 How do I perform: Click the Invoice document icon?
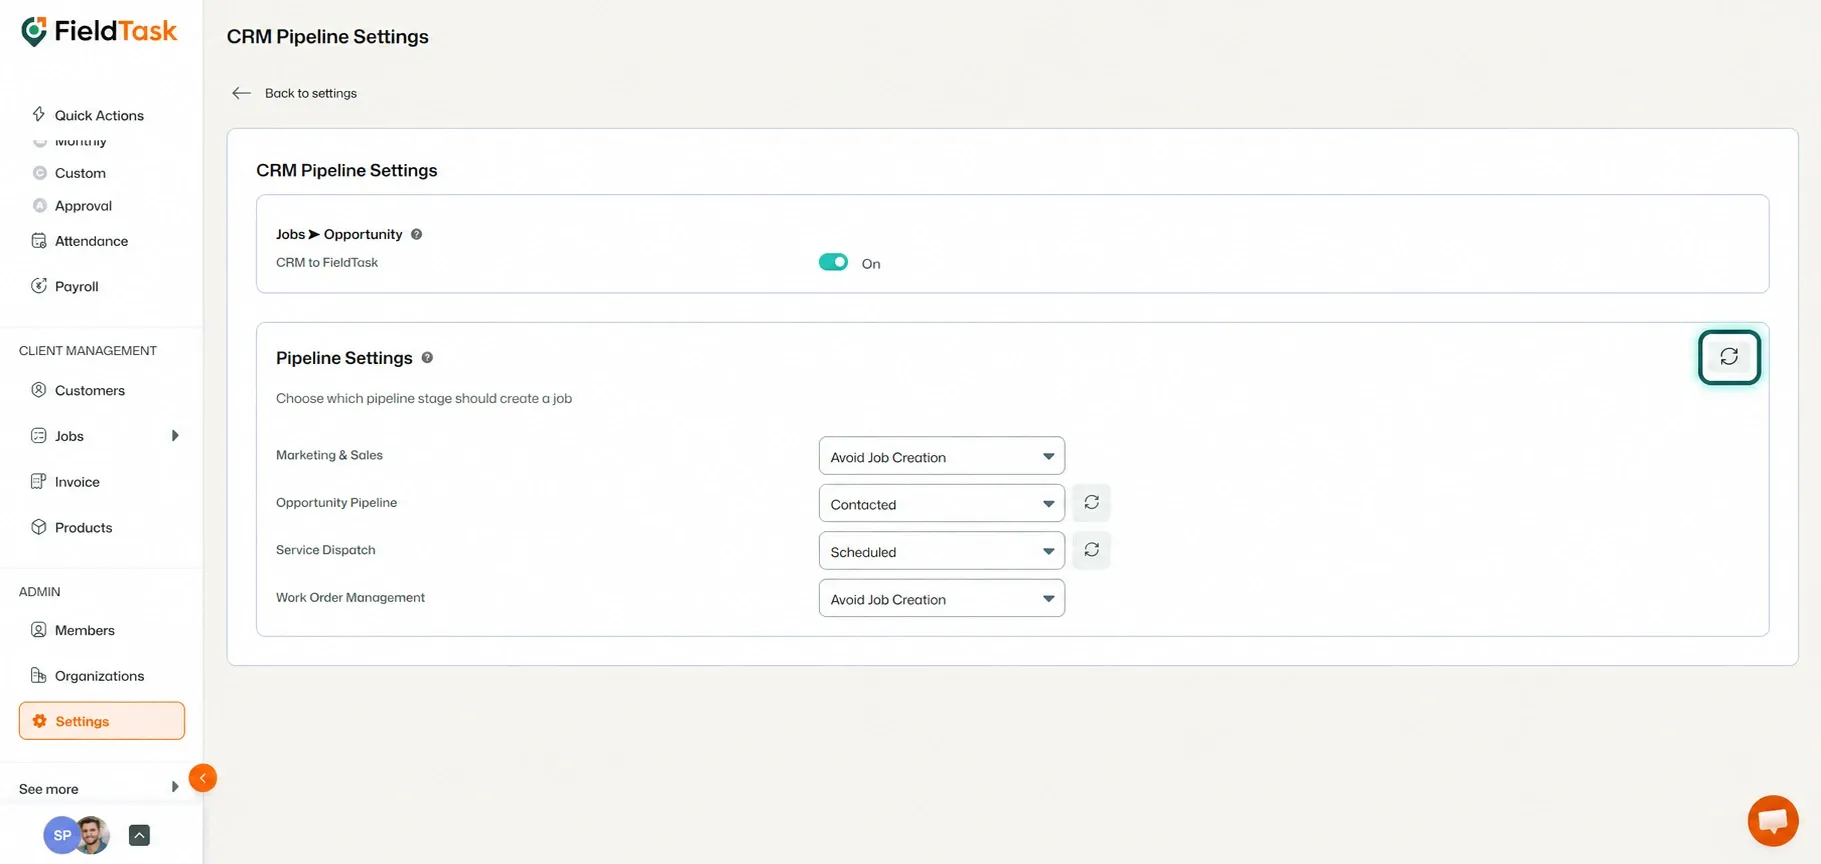[39, 481]
